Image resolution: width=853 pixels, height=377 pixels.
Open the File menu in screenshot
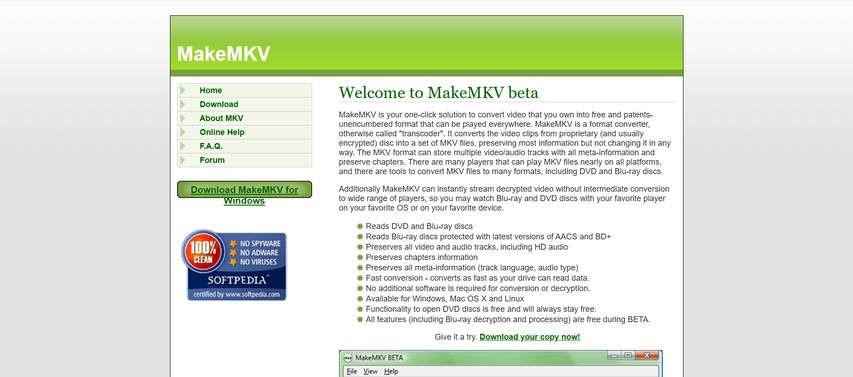tap(352, 372)
